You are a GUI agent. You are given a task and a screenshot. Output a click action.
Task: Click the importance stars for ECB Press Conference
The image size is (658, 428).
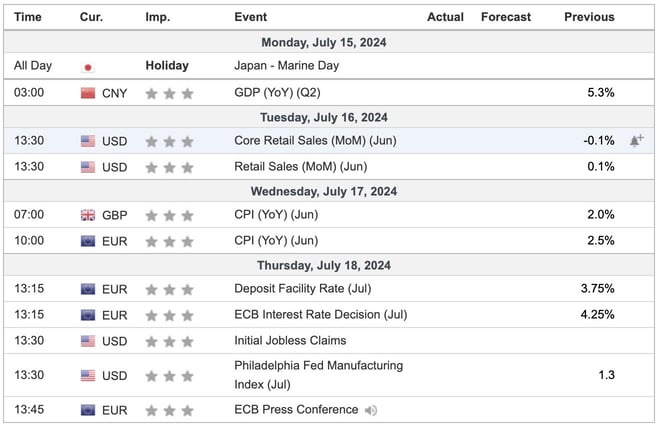pyautogui.click(x=170, y=410)
